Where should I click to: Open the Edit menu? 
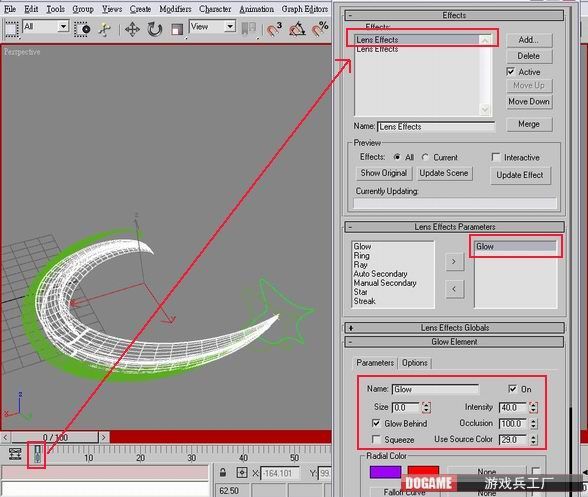click(x=31, y=9)
